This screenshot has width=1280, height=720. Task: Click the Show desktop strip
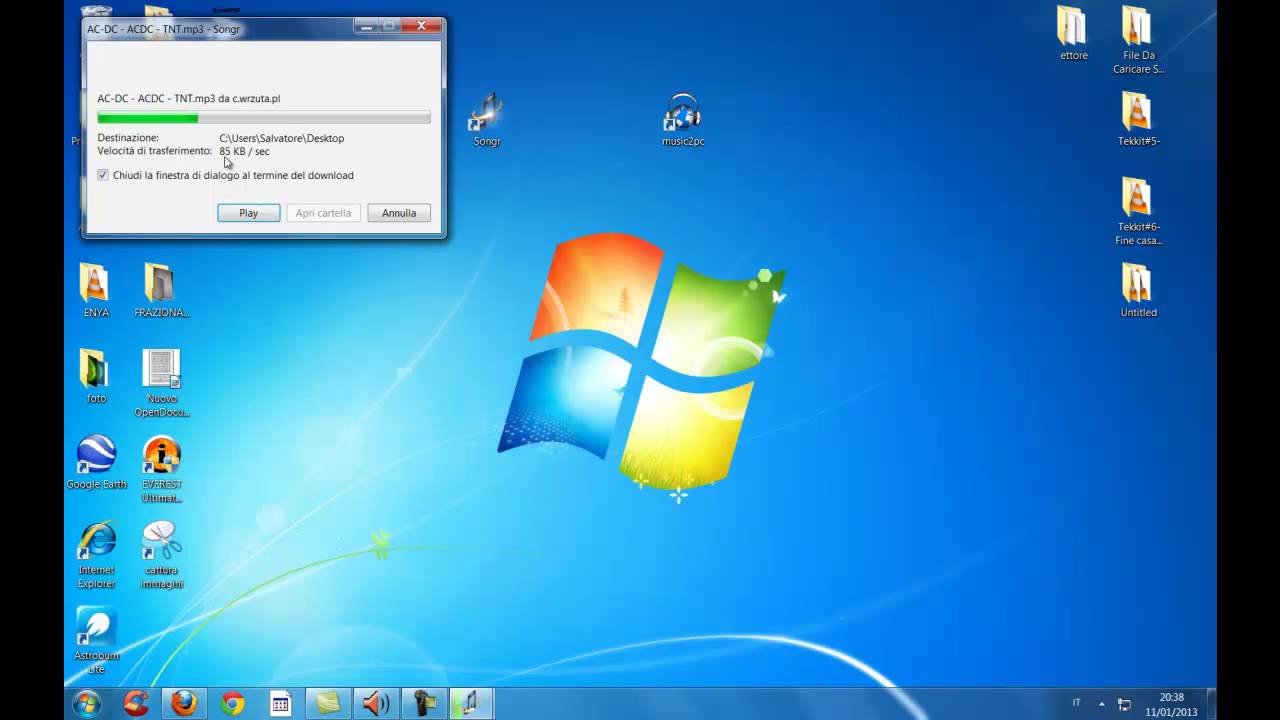pos(1210,704)
